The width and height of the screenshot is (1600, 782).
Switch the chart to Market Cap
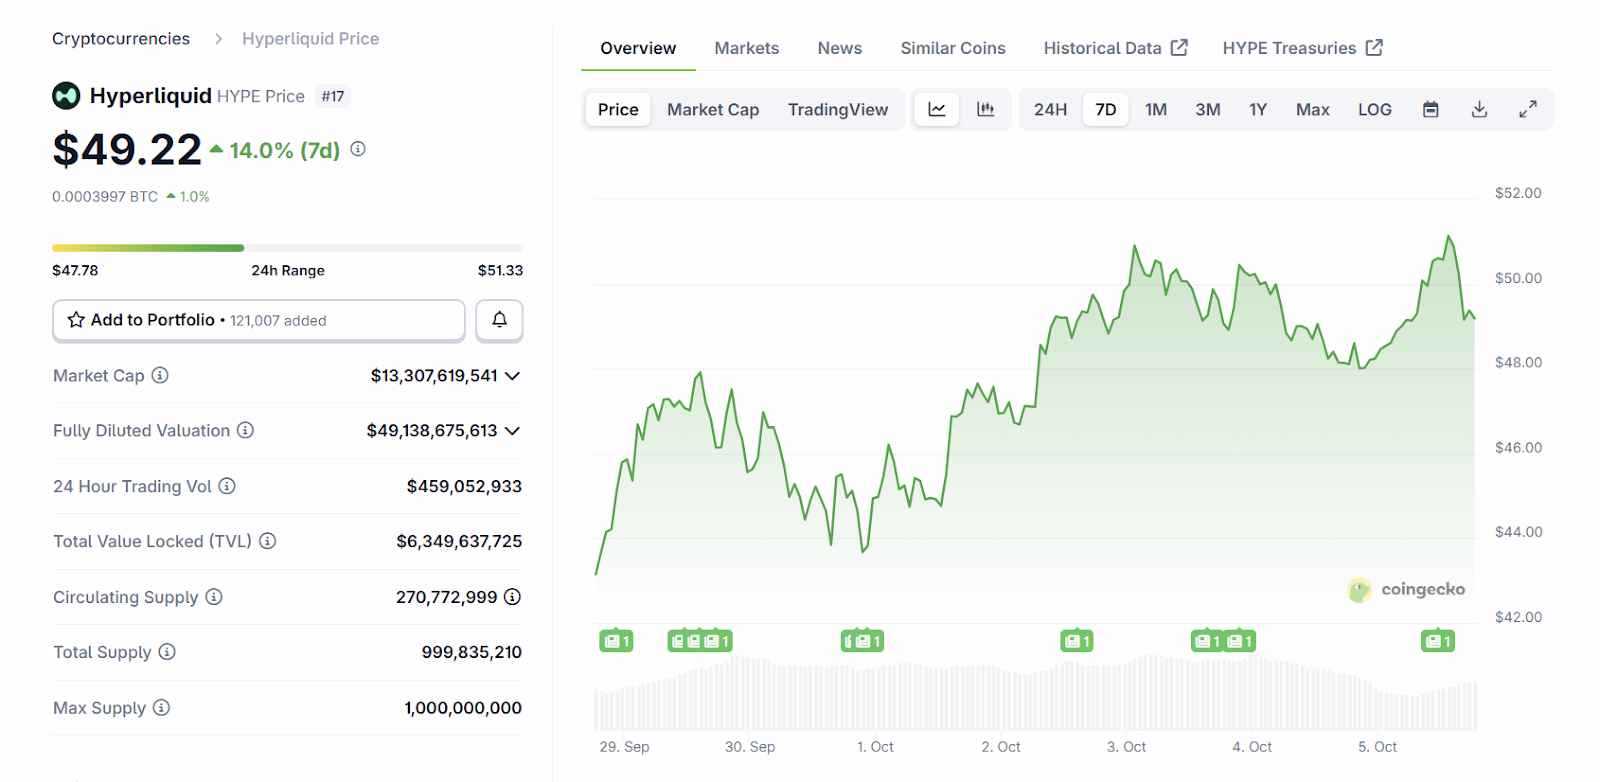(x=712, y=110)
